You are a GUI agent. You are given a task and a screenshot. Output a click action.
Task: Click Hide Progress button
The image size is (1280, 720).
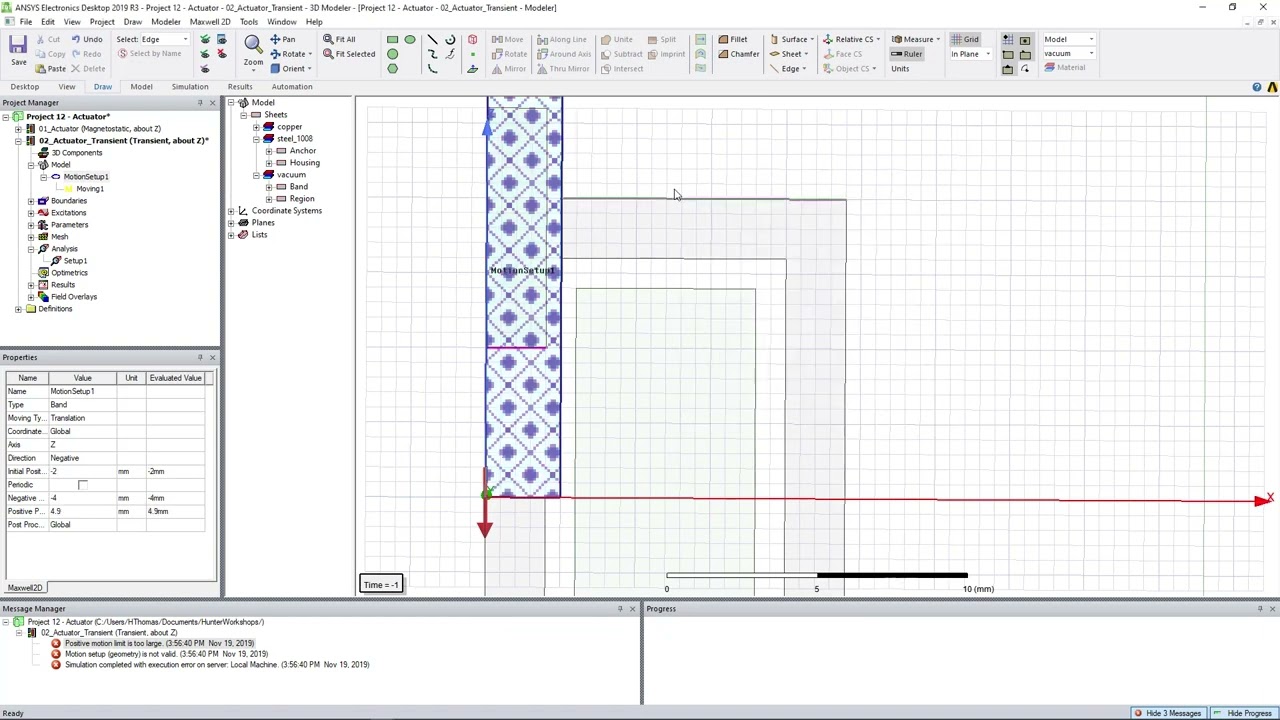point(1243,713)
